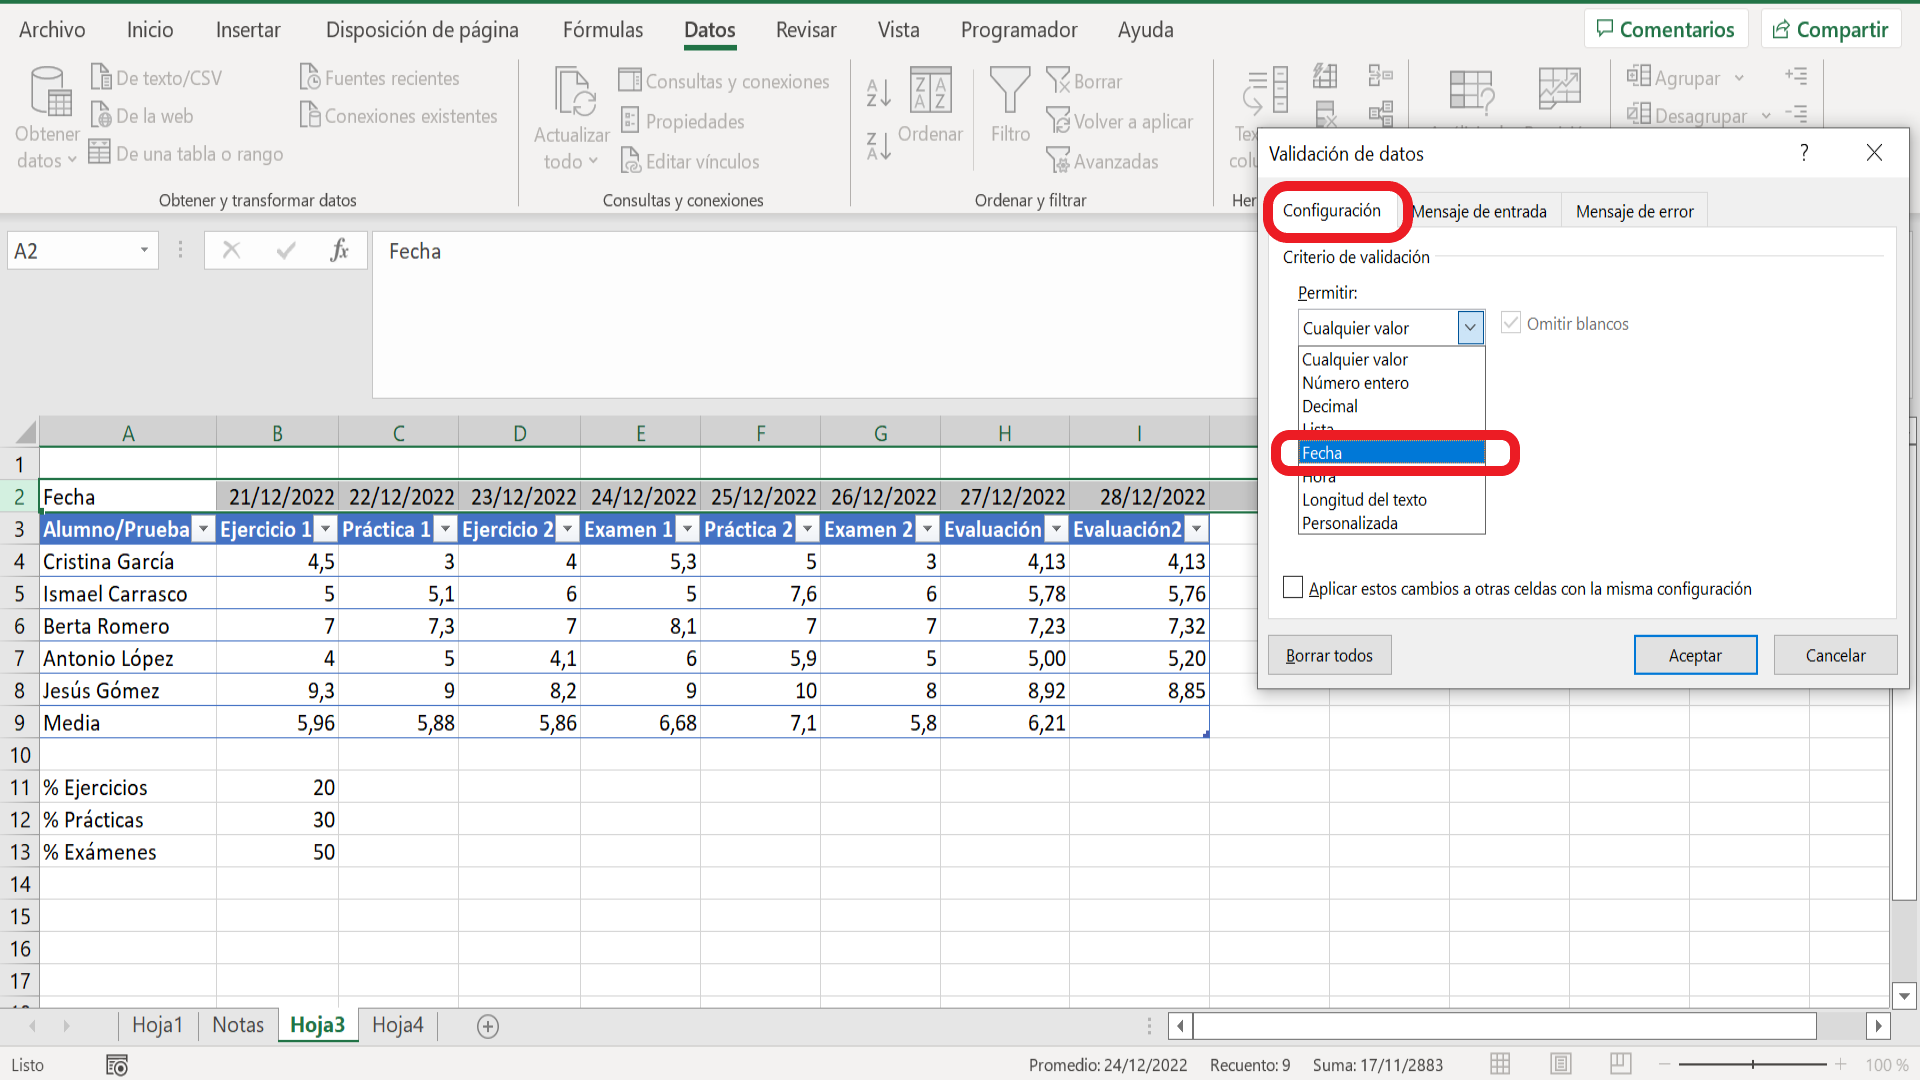Image resolution: width=1920 pixels, height=1080 pixels.
Task: Open Propiedades of the data range
Action: [683, 121]
